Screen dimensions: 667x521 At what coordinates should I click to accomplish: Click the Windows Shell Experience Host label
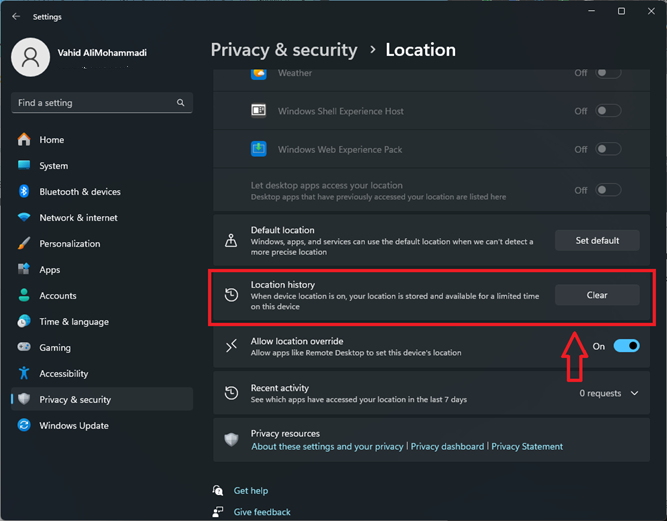tap(341, 111)
